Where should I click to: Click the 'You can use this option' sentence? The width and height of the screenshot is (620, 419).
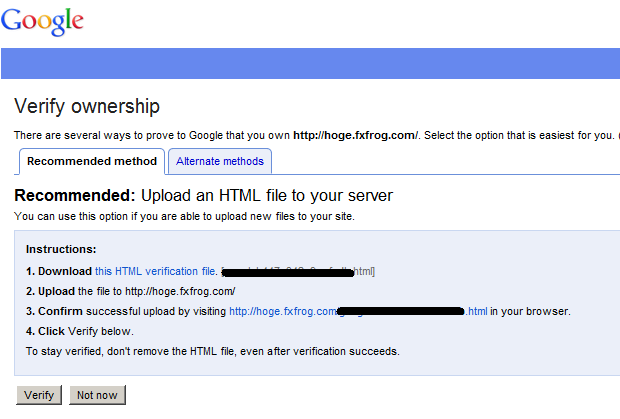tap(184, 216)
